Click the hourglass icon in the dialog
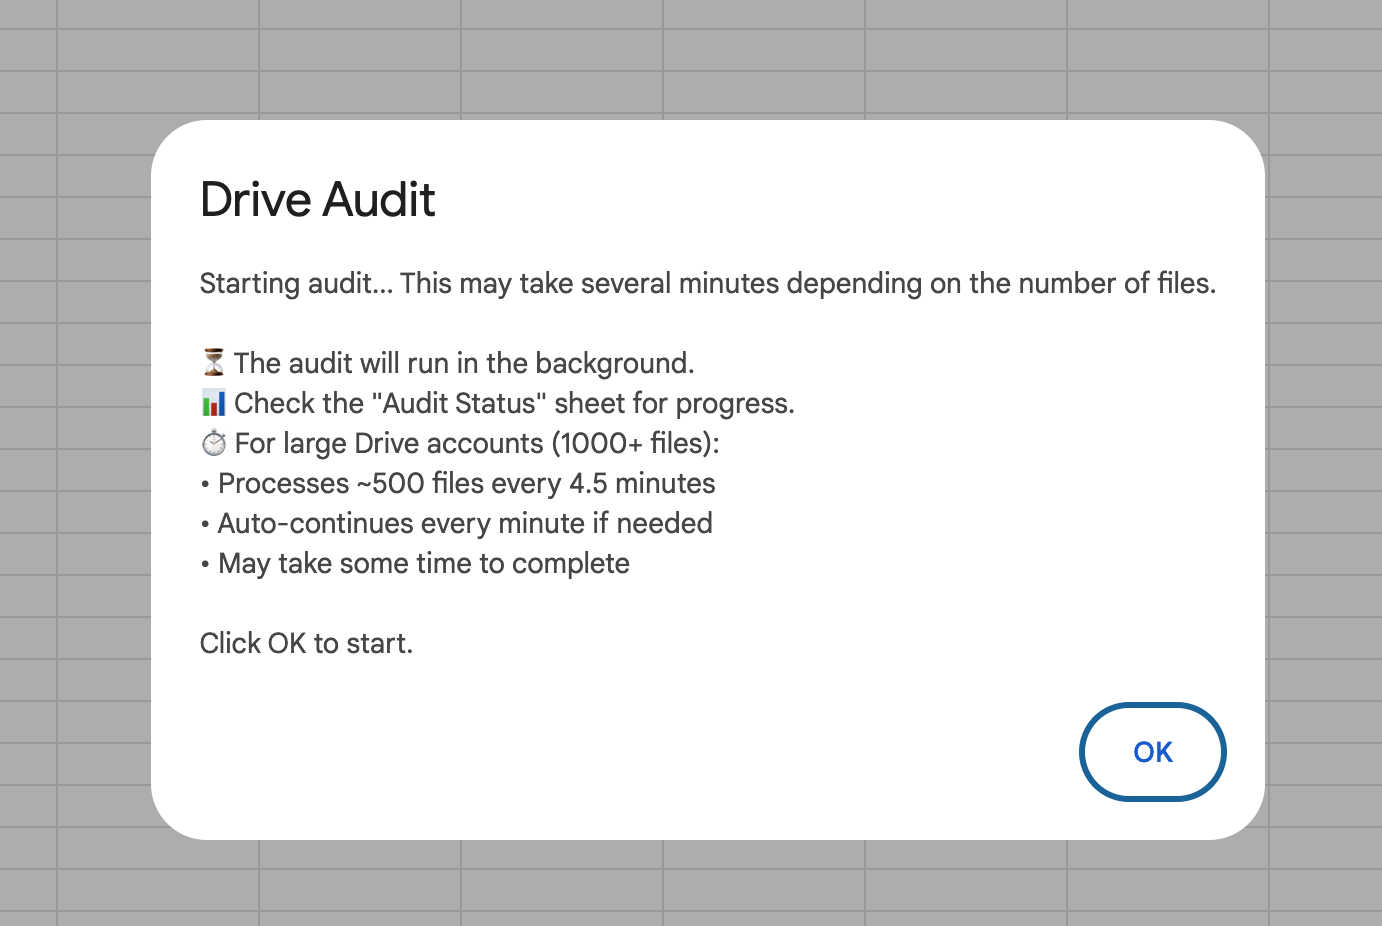 click(x=212, y=362)
